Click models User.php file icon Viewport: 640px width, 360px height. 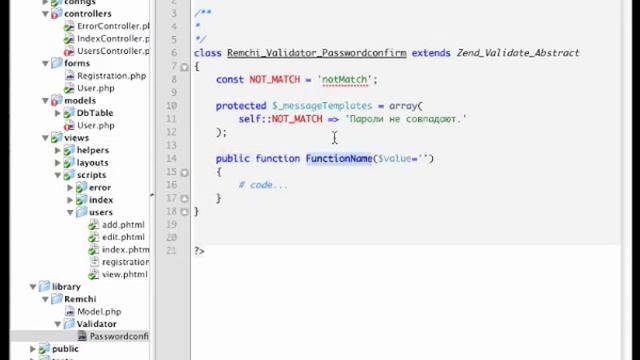pos(69,126)
